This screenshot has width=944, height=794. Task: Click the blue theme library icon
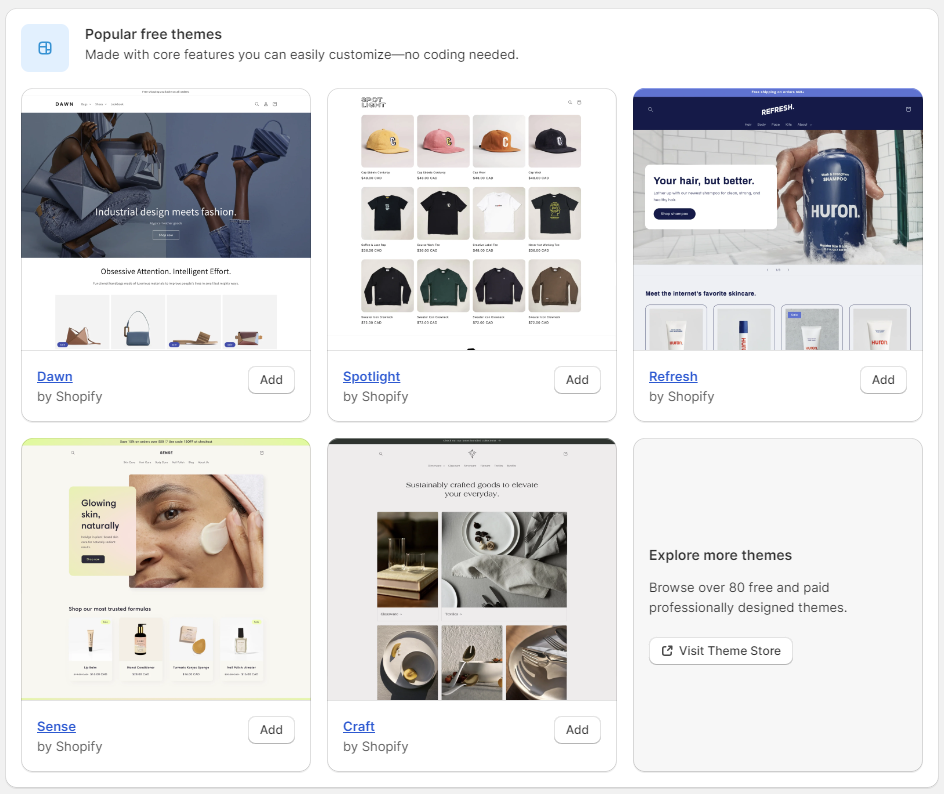[x=44, y=47]
